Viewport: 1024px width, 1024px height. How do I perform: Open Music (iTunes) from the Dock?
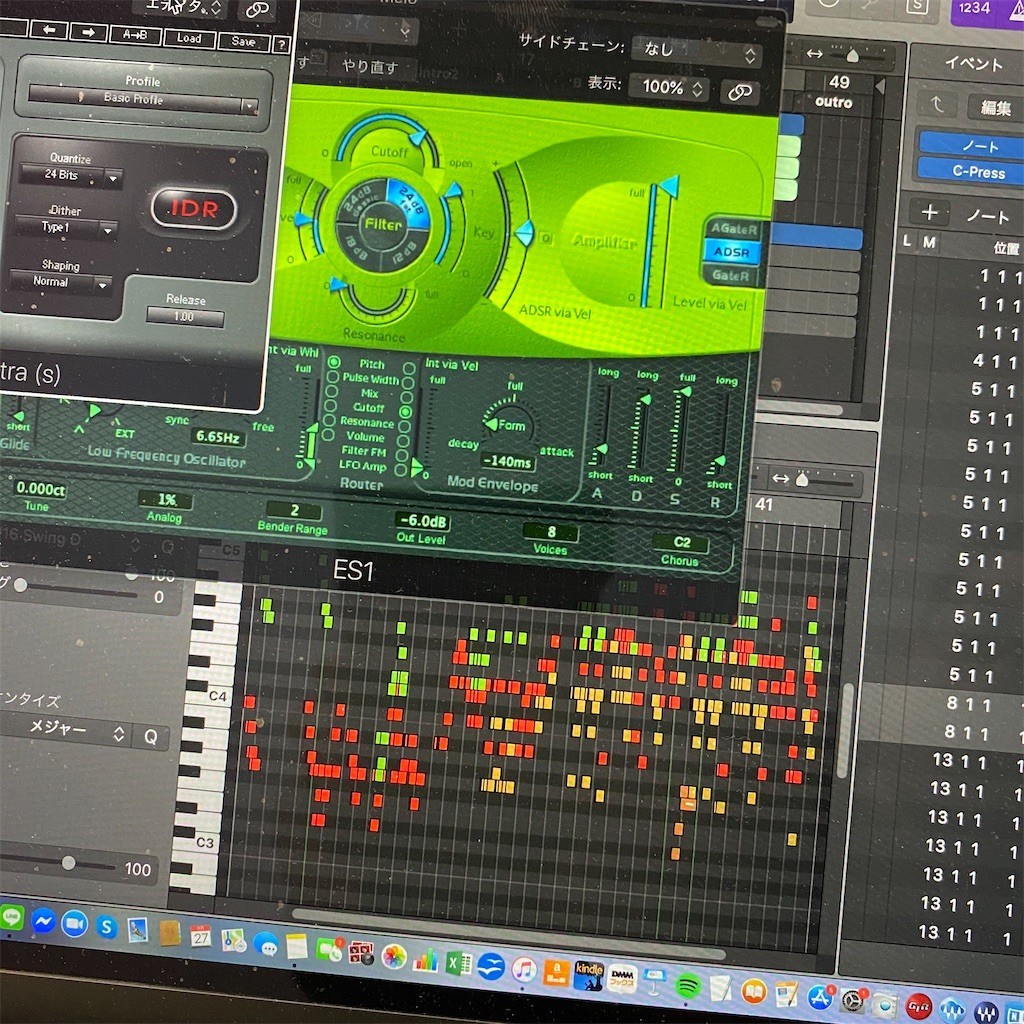pyautogui.click(x=524, y=969)
